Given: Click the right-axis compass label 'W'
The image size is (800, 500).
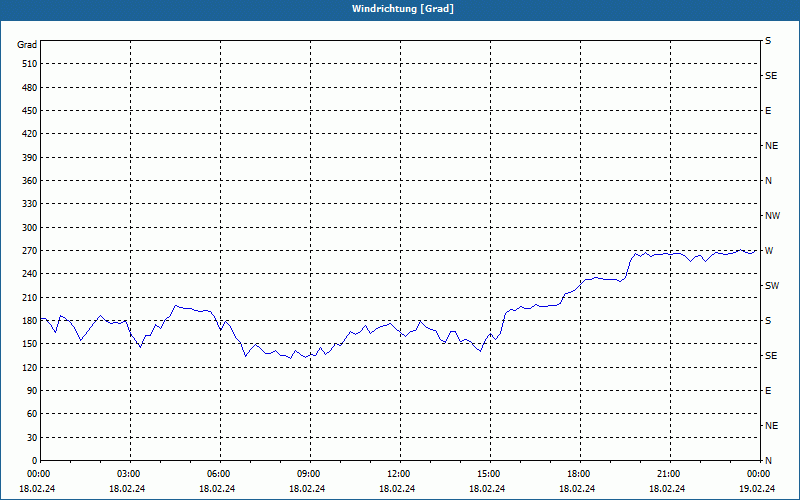Looking at the screenshot, I should 769,251.
